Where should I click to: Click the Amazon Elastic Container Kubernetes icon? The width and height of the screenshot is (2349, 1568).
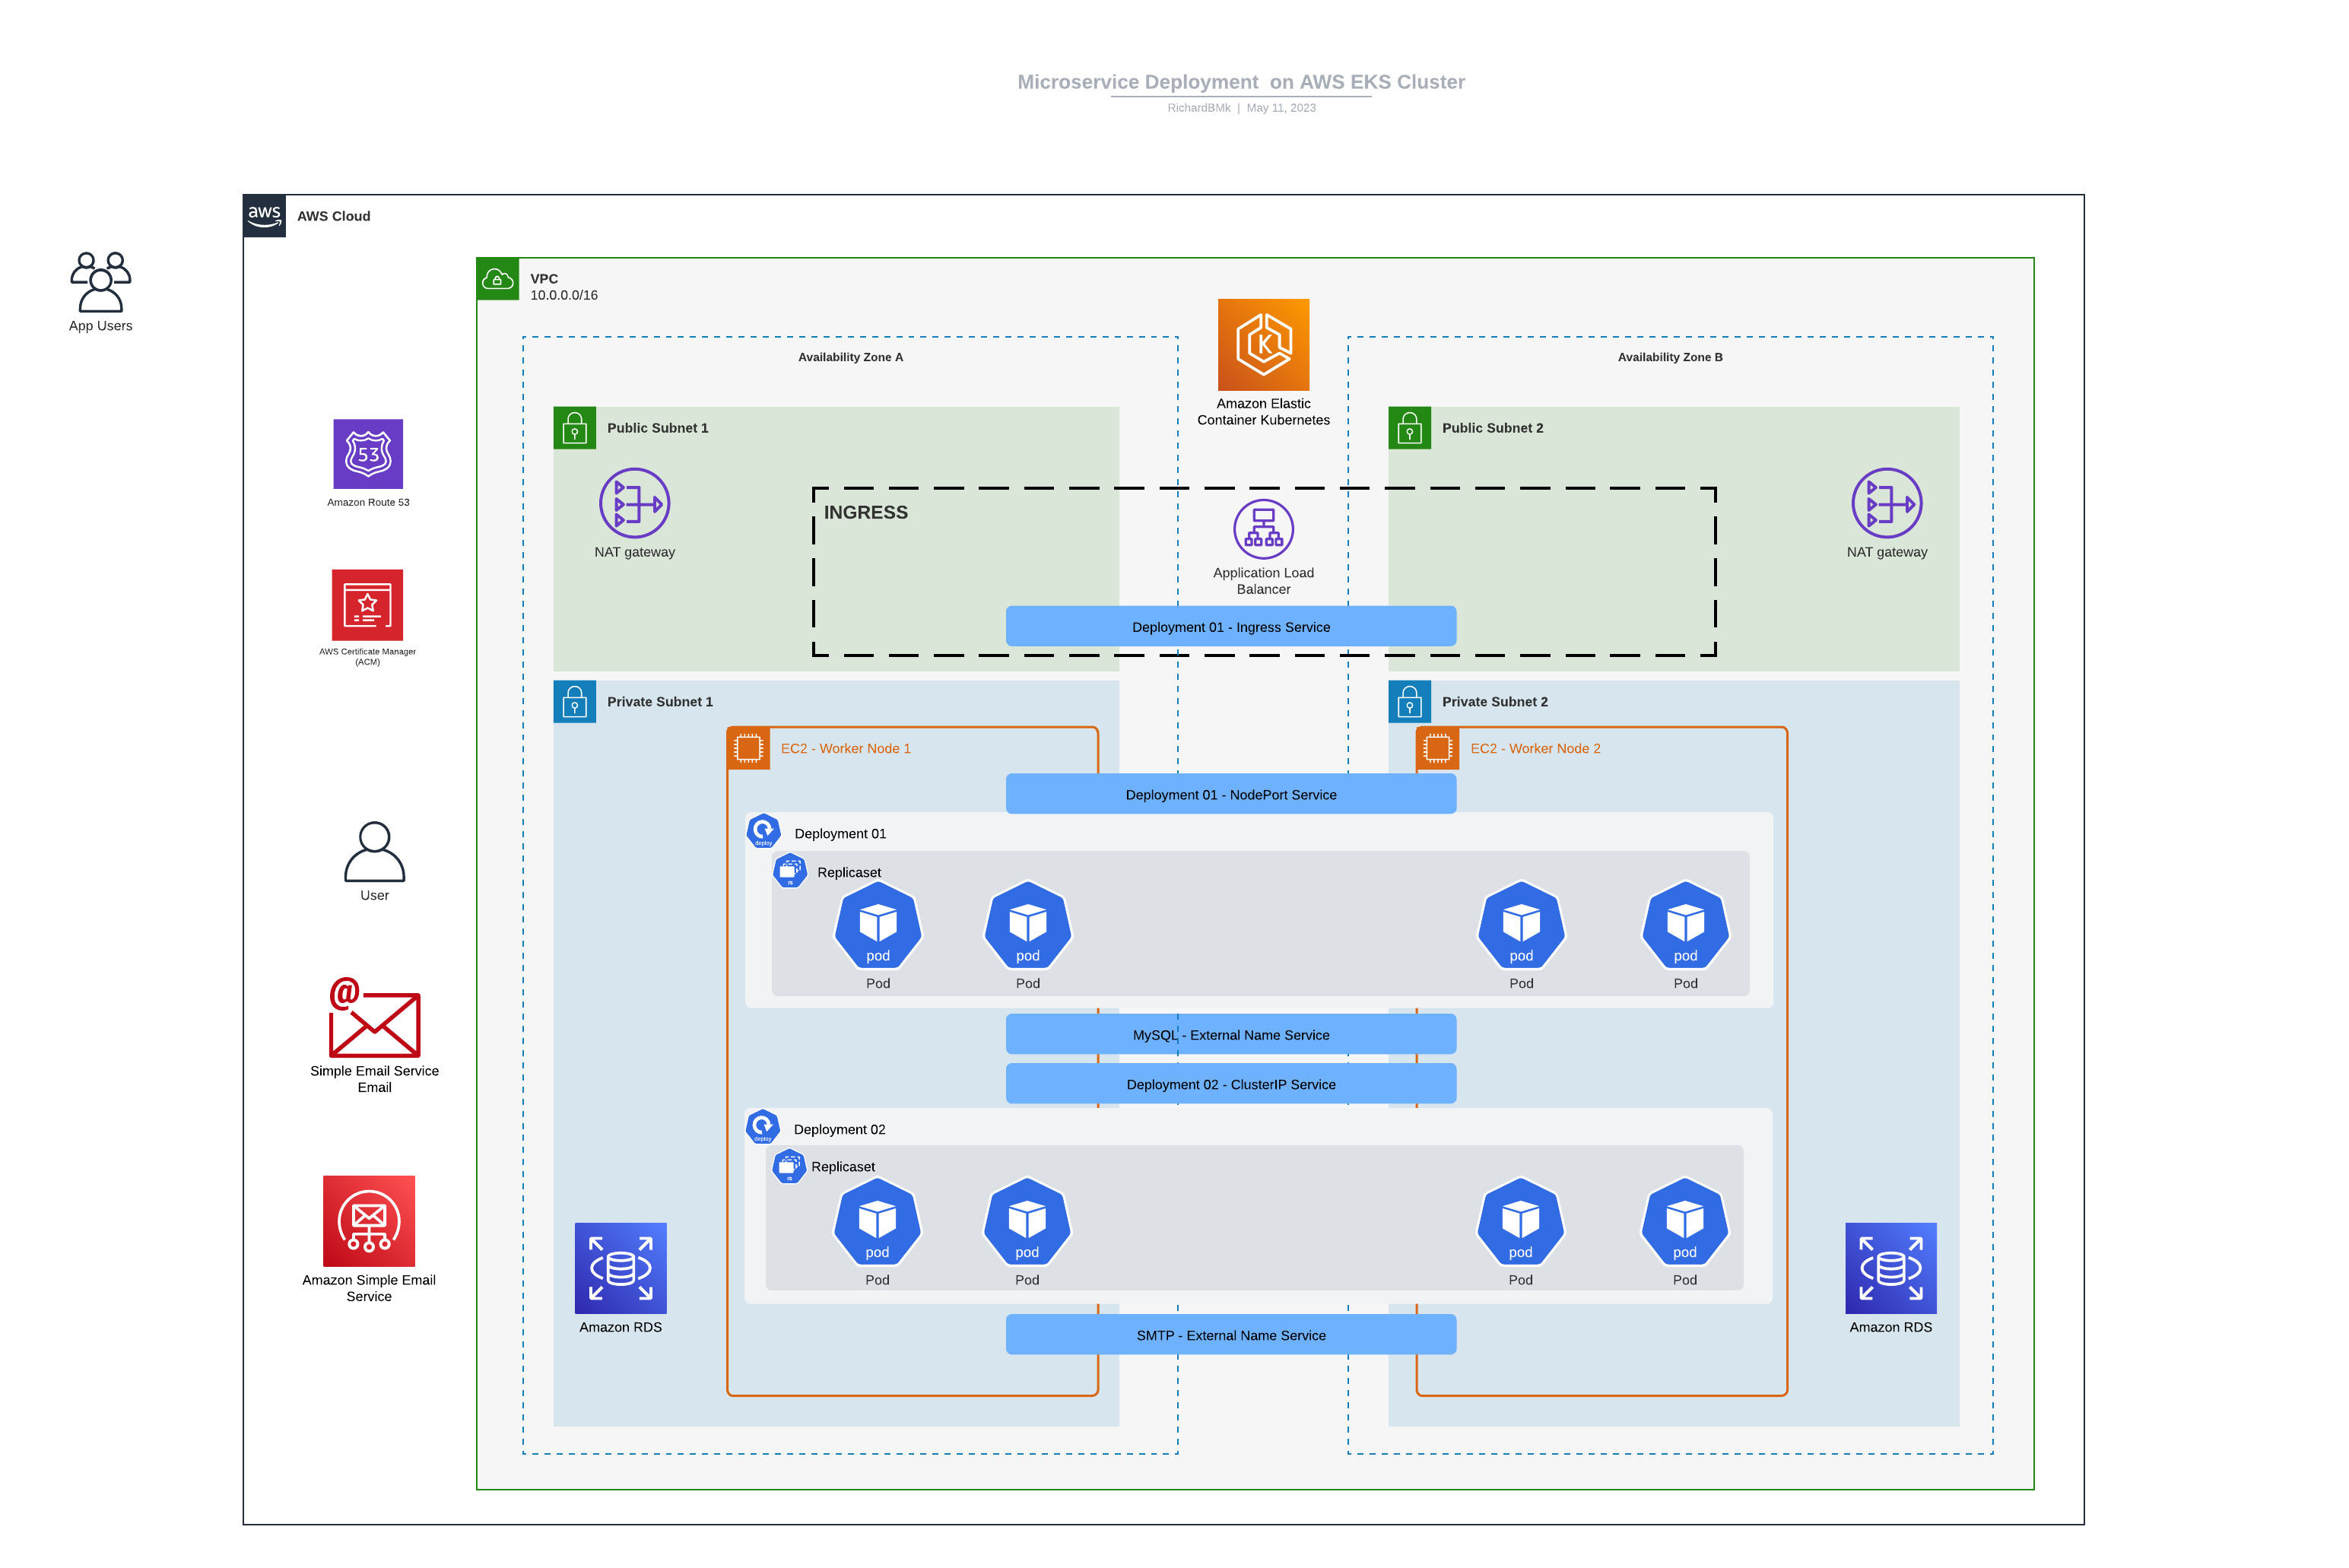pyautogui.click(x=1263, y=345)
